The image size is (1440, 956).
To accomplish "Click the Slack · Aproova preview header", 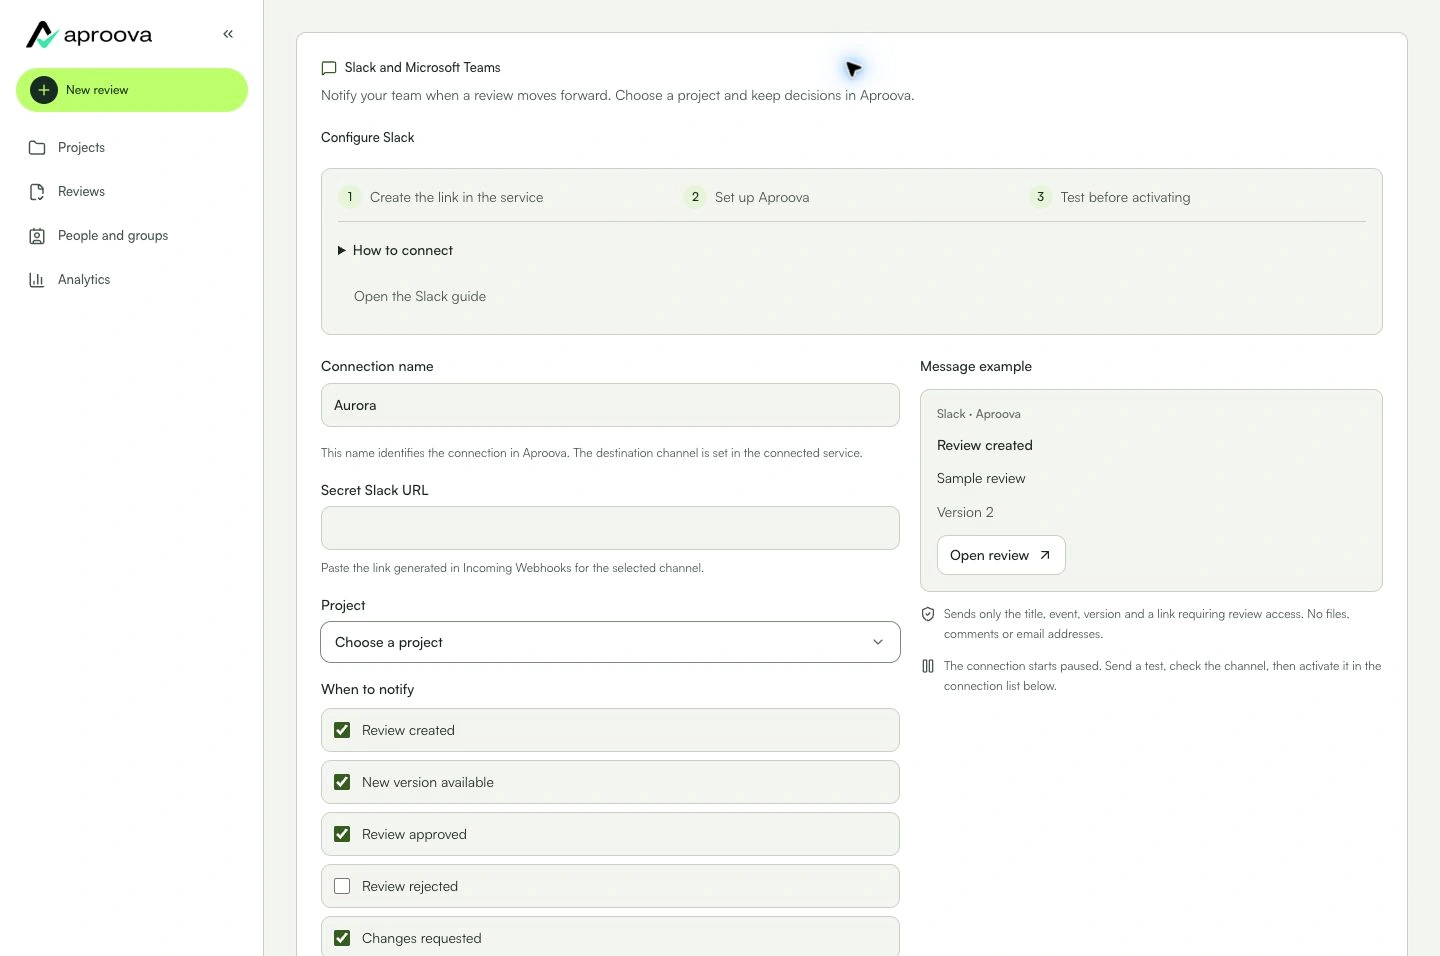I will [x=979, y=414].
